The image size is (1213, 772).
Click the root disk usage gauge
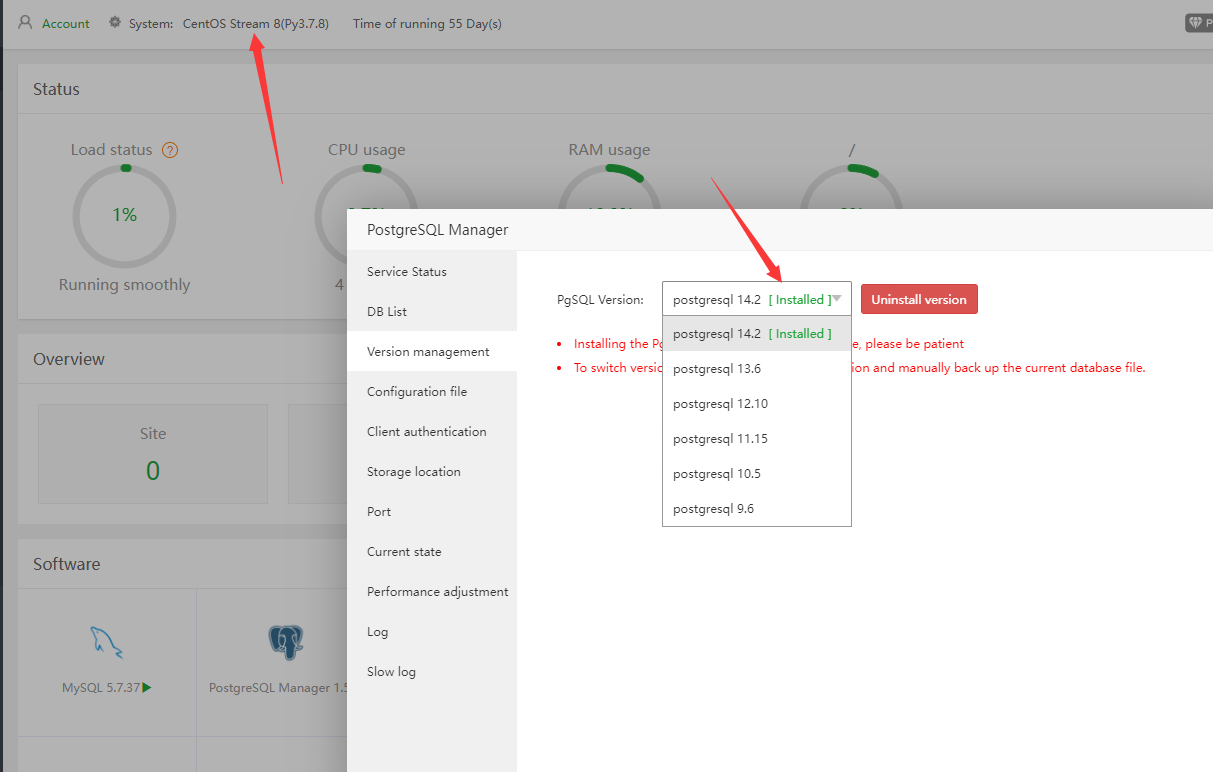coord(851,187)
